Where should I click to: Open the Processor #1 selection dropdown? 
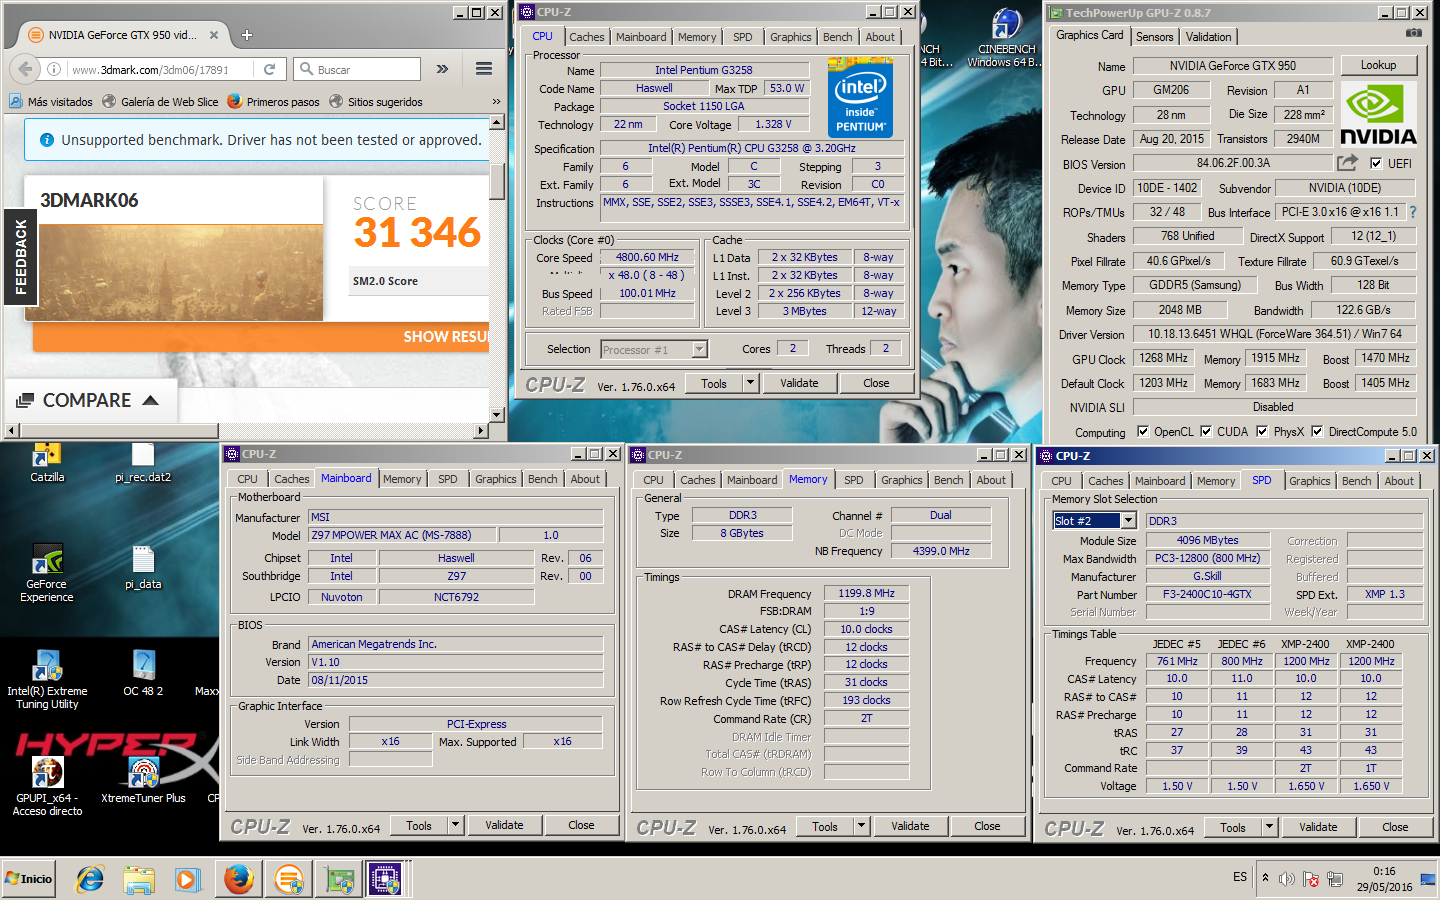pos(699,349)
